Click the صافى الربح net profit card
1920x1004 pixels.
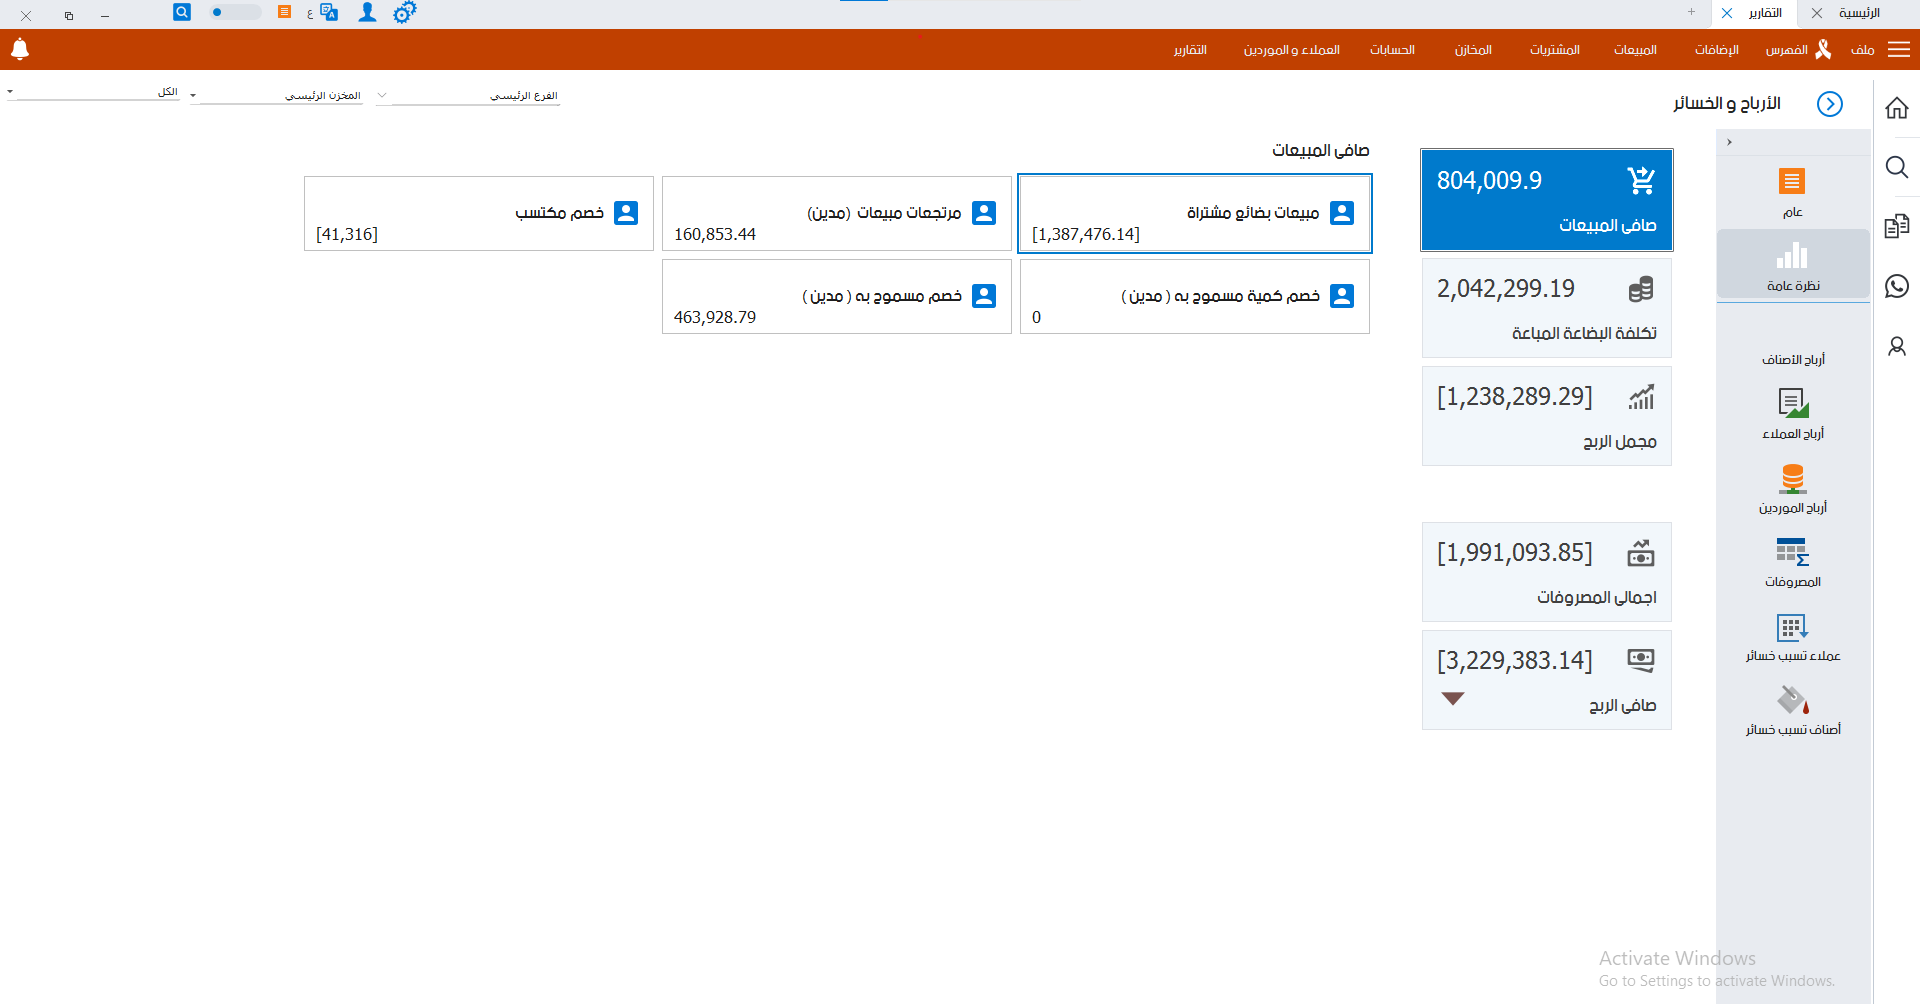1546,680
